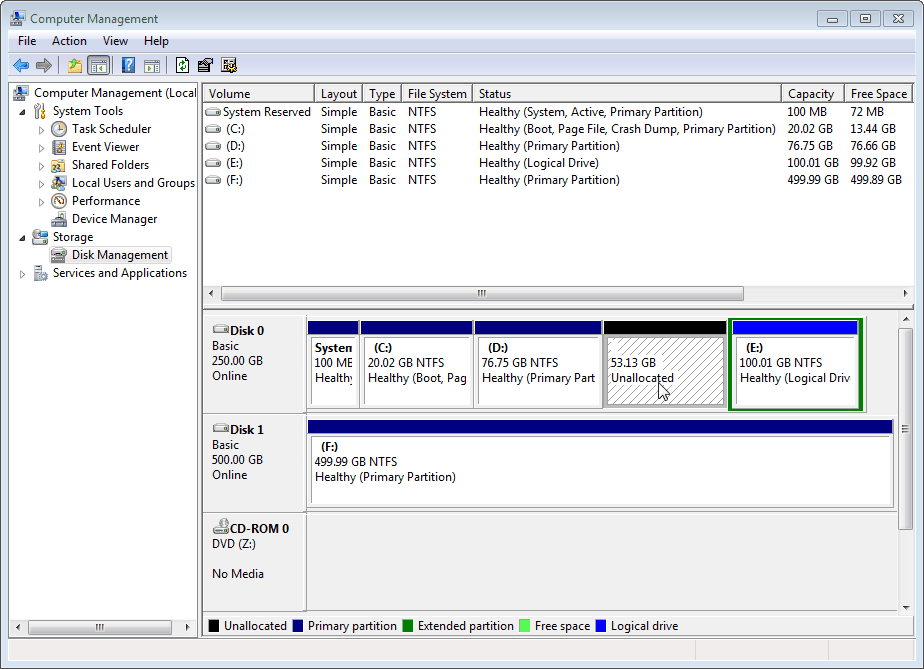Toggle the Show/Hide Console Tree icon
924x669 pixels.
click(x=98, y=65)
